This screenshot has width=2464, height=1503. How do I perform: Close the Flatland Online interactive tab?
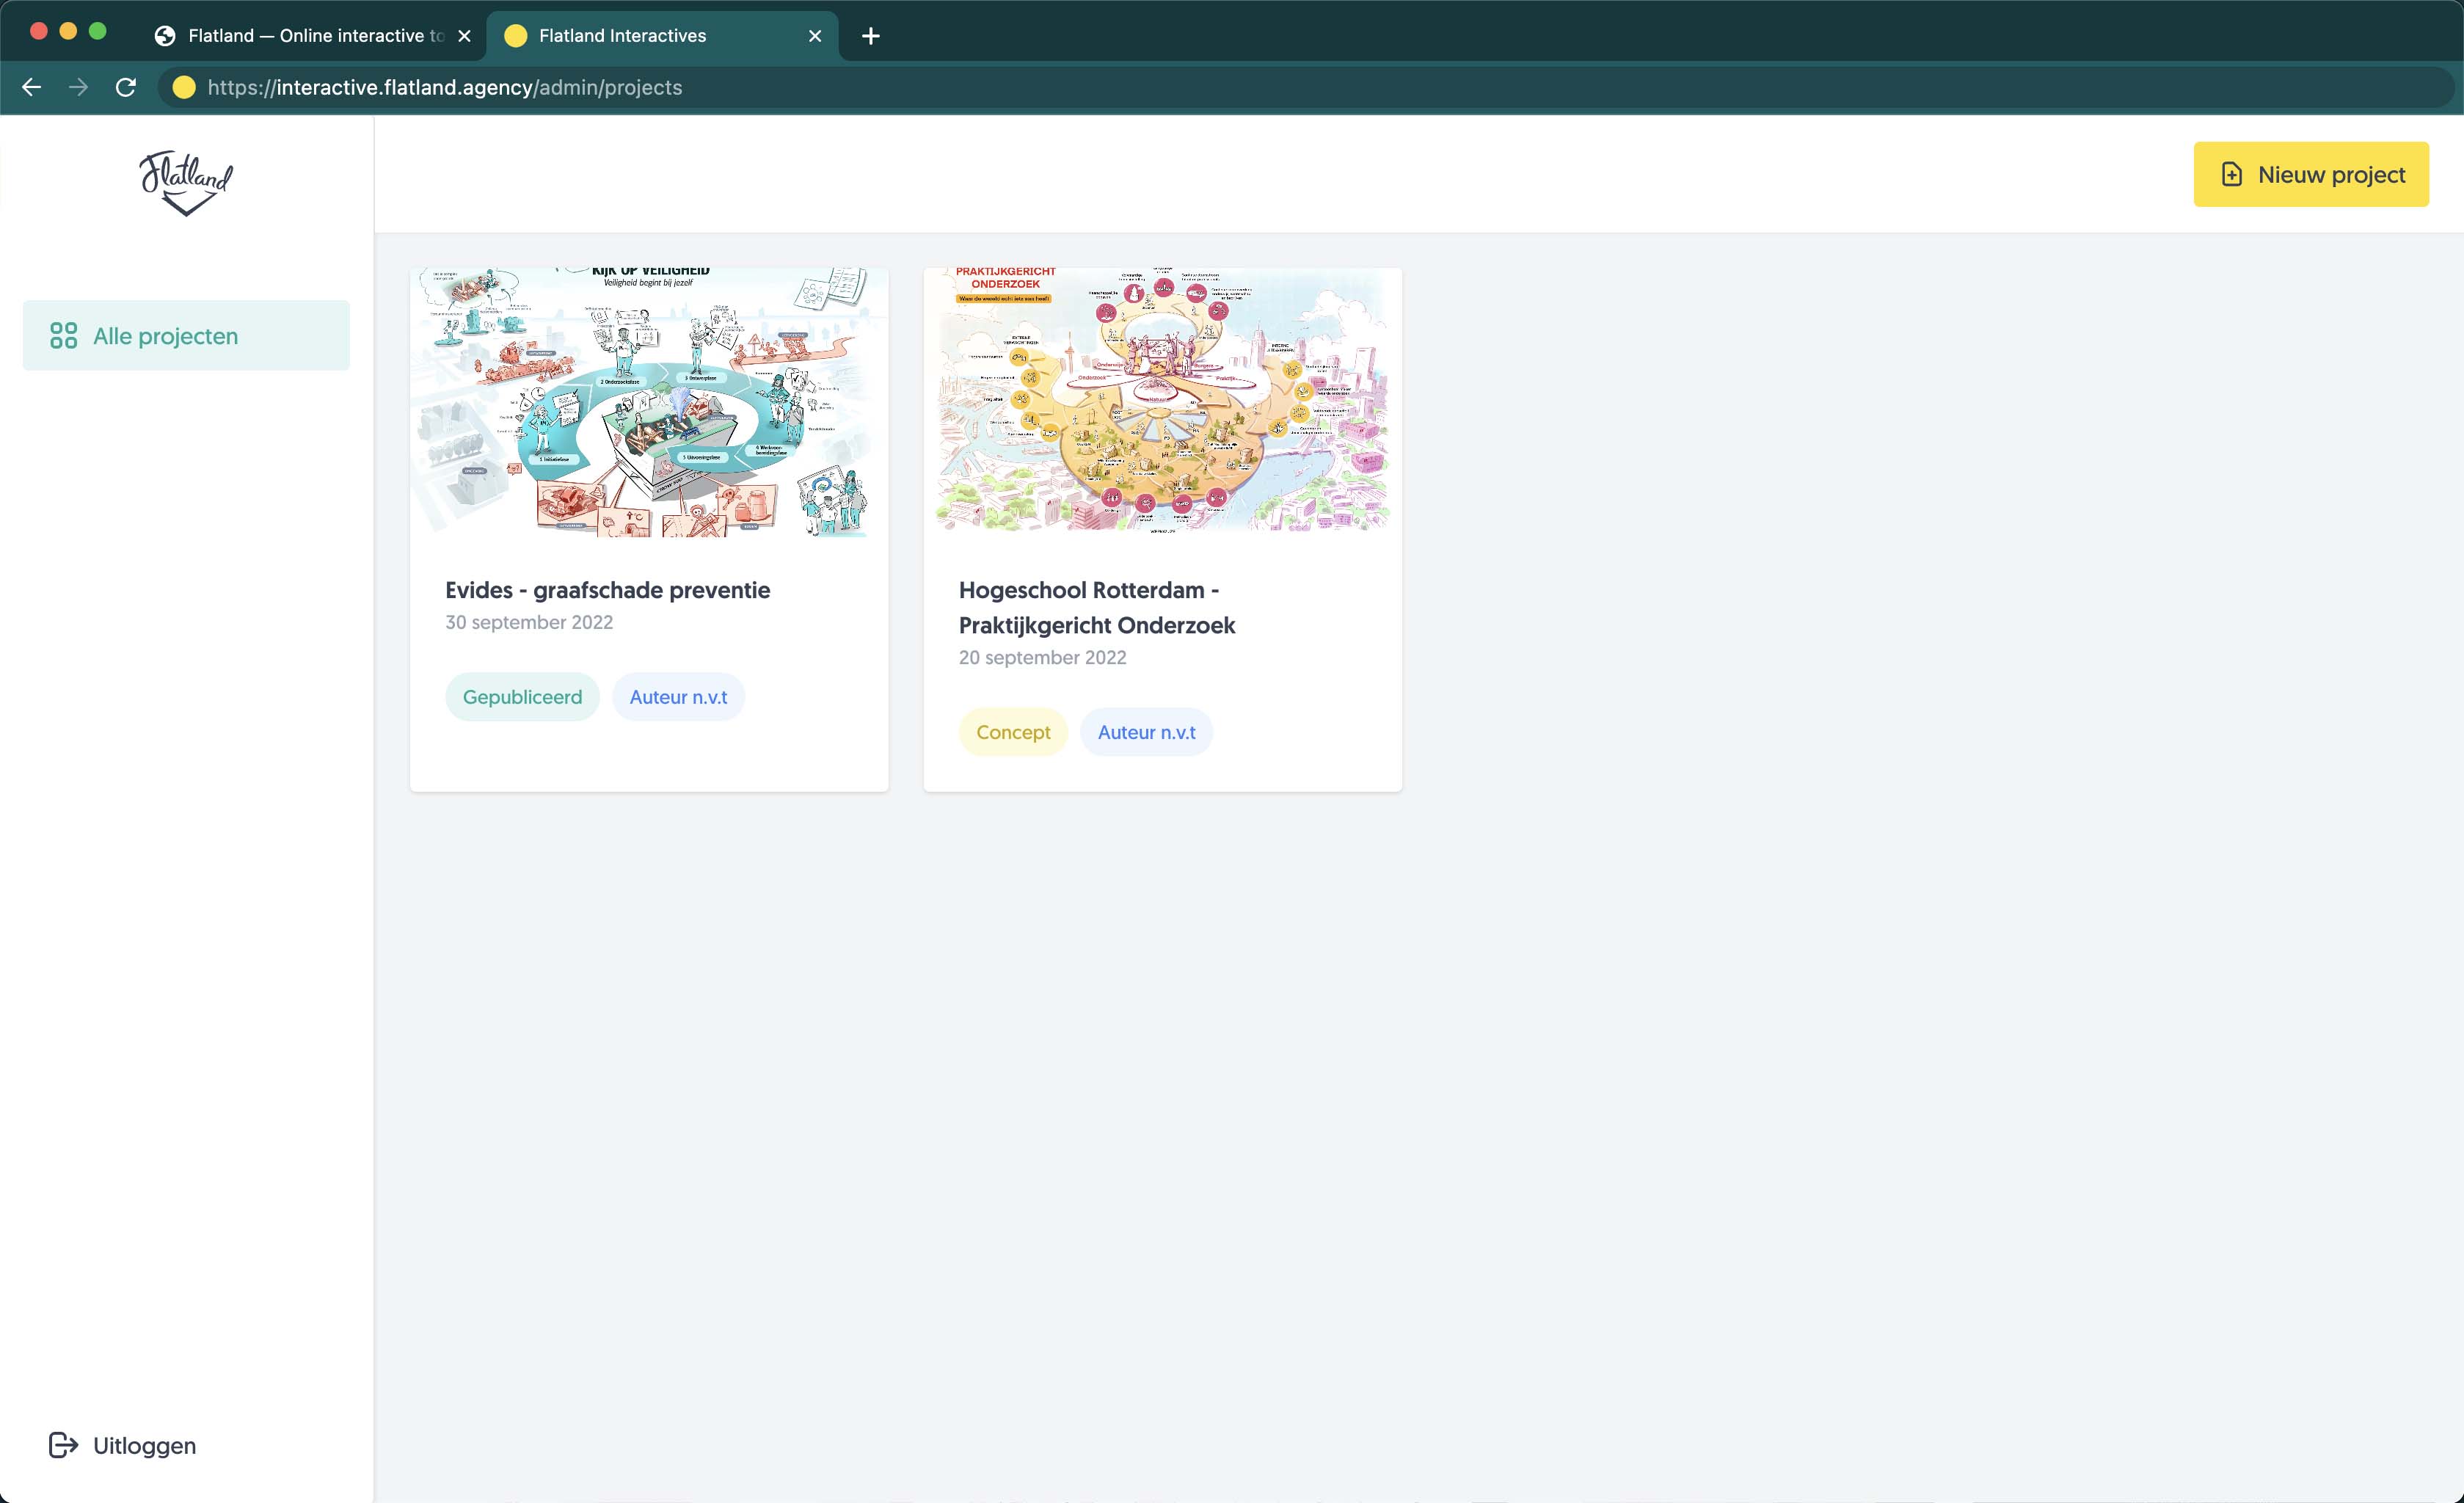pos(464,36)
